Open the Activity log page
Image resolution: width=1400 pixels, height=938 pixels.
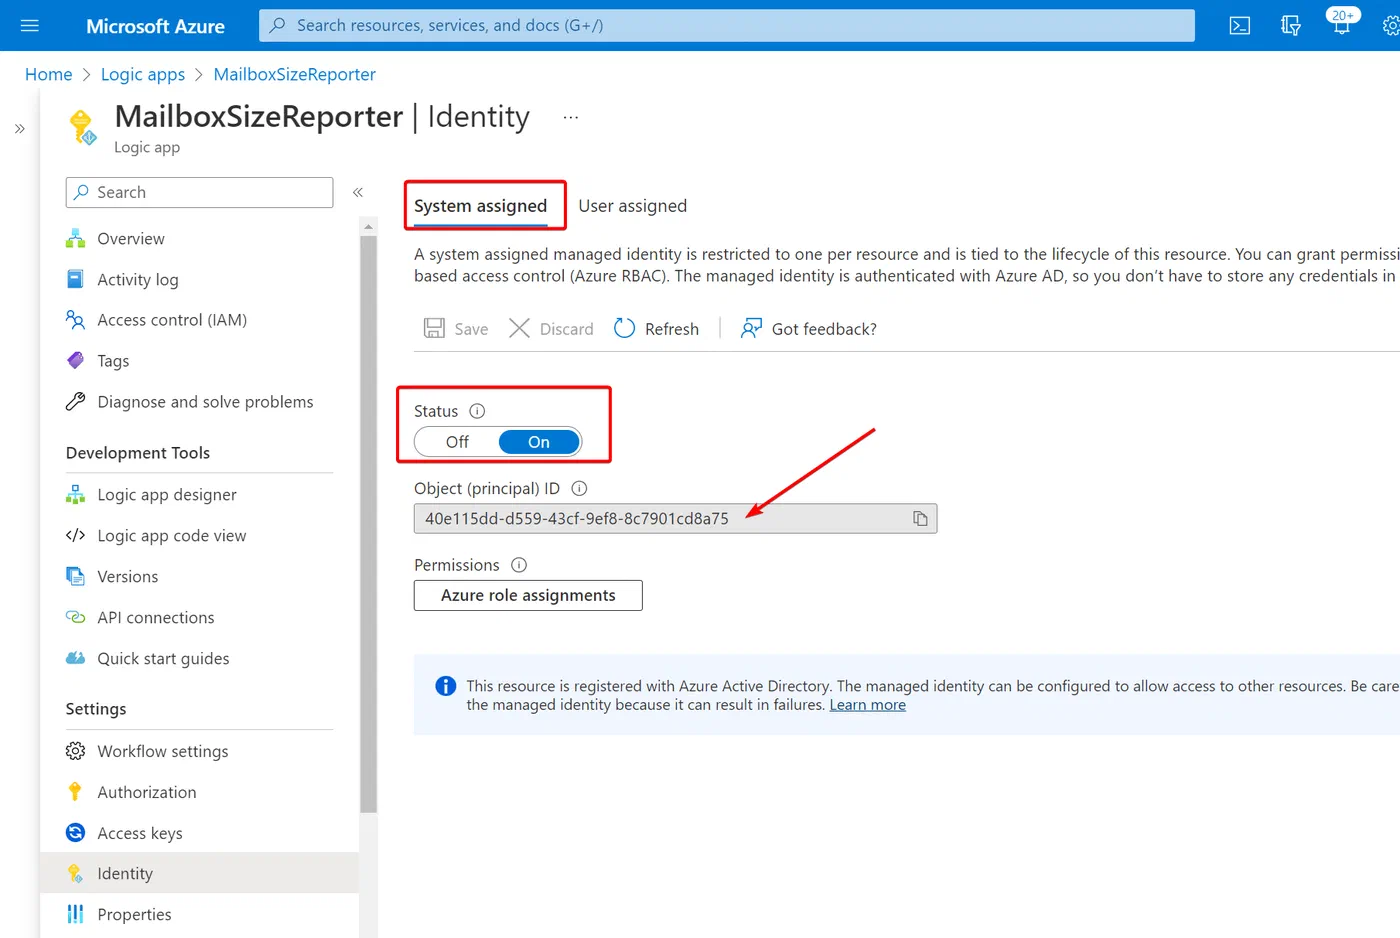click(199, 280)
